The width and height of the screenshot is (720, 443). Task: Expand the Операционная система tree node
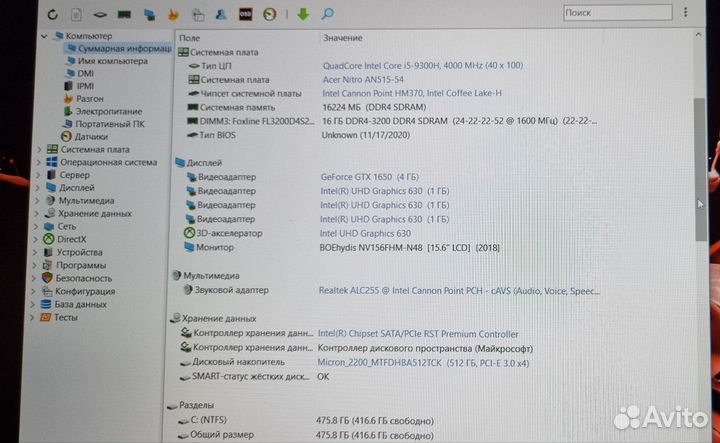click(39, 162)
